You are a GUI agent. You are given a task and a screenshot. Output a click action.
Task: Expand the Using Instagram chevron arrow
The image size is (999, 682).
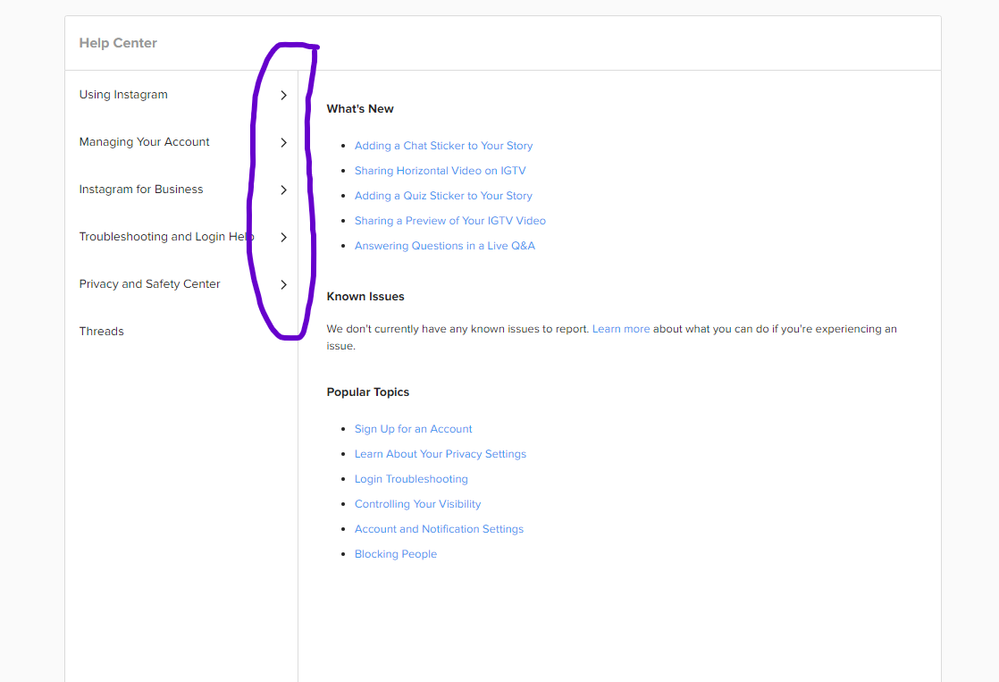click(284, 95)
